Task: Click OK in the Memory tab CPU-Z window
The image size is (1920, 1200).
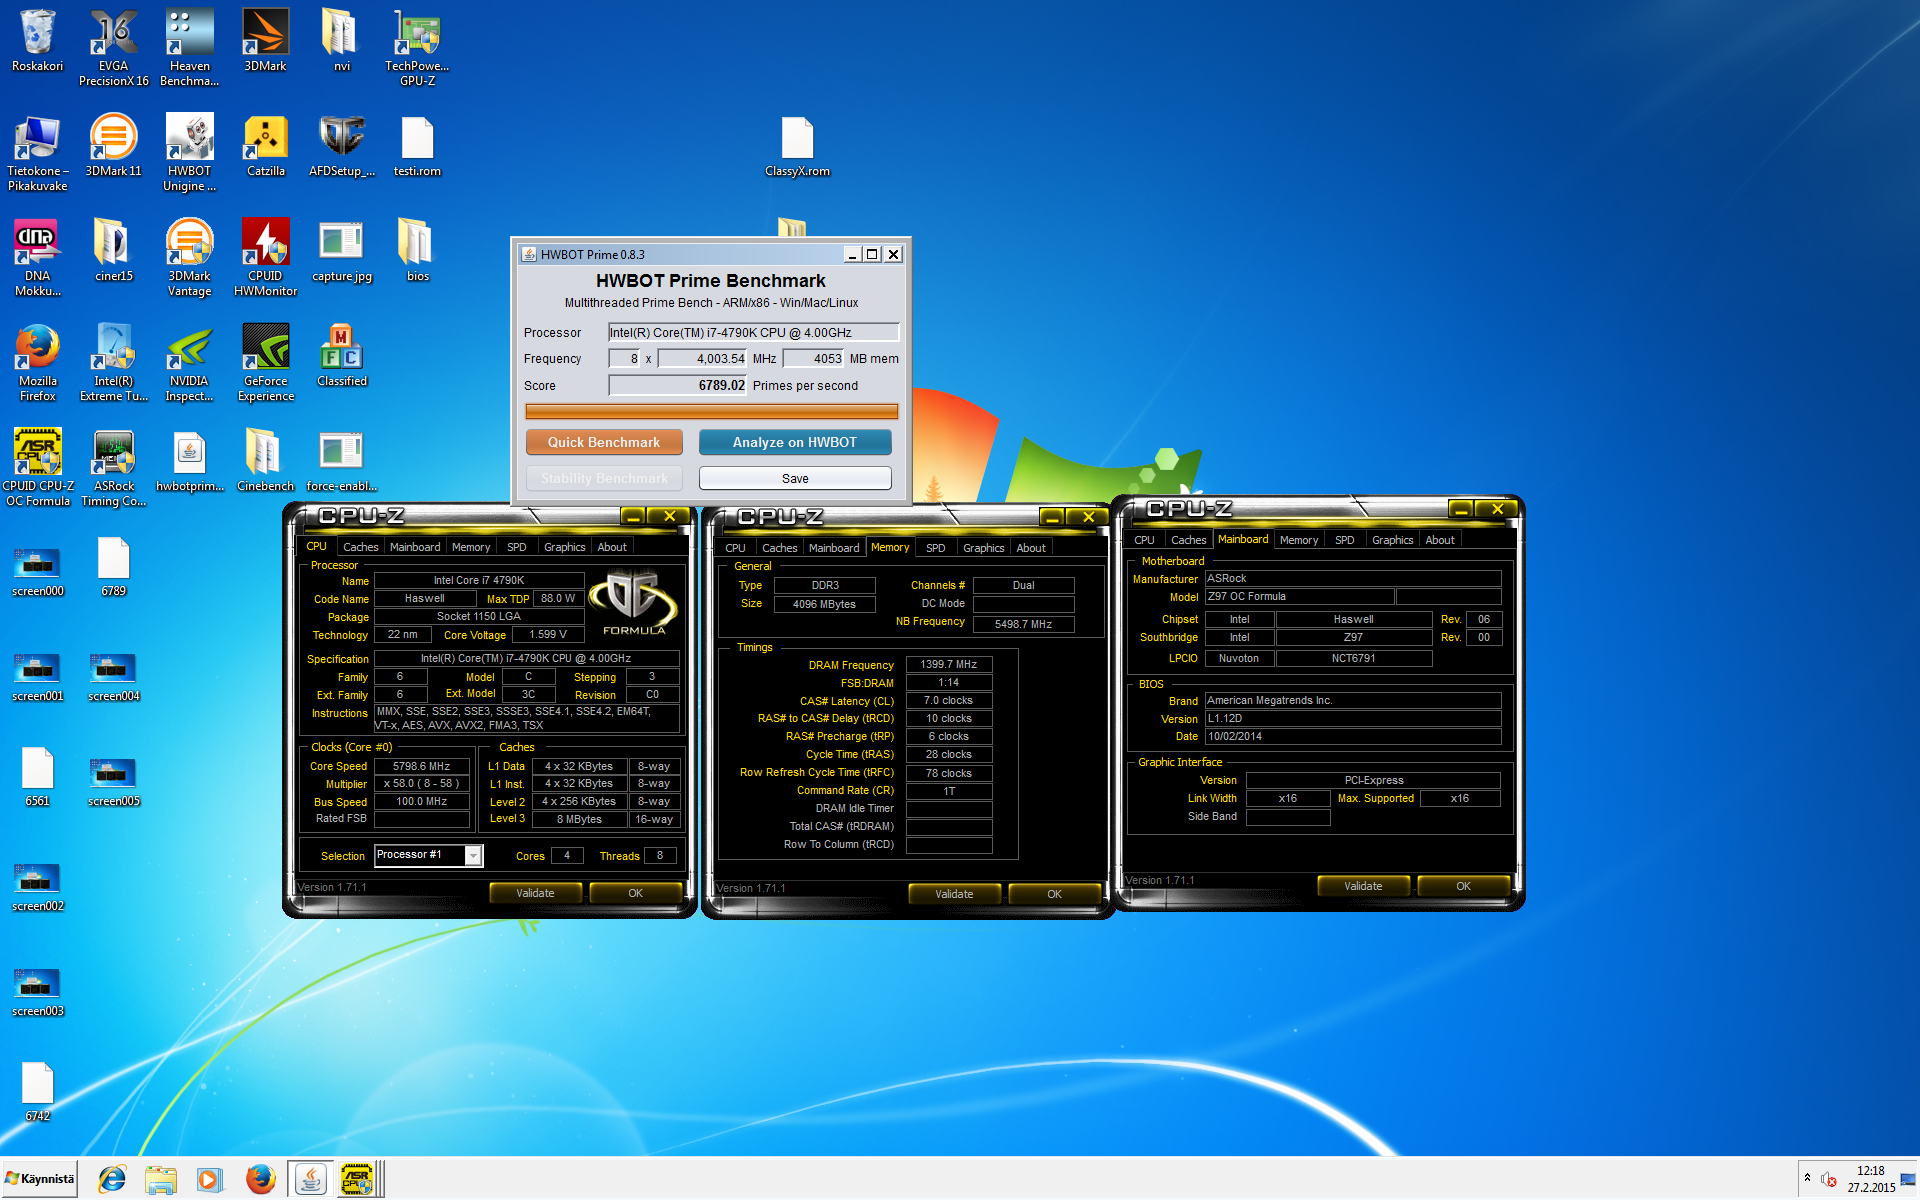Action: (x=1054, y=894)
